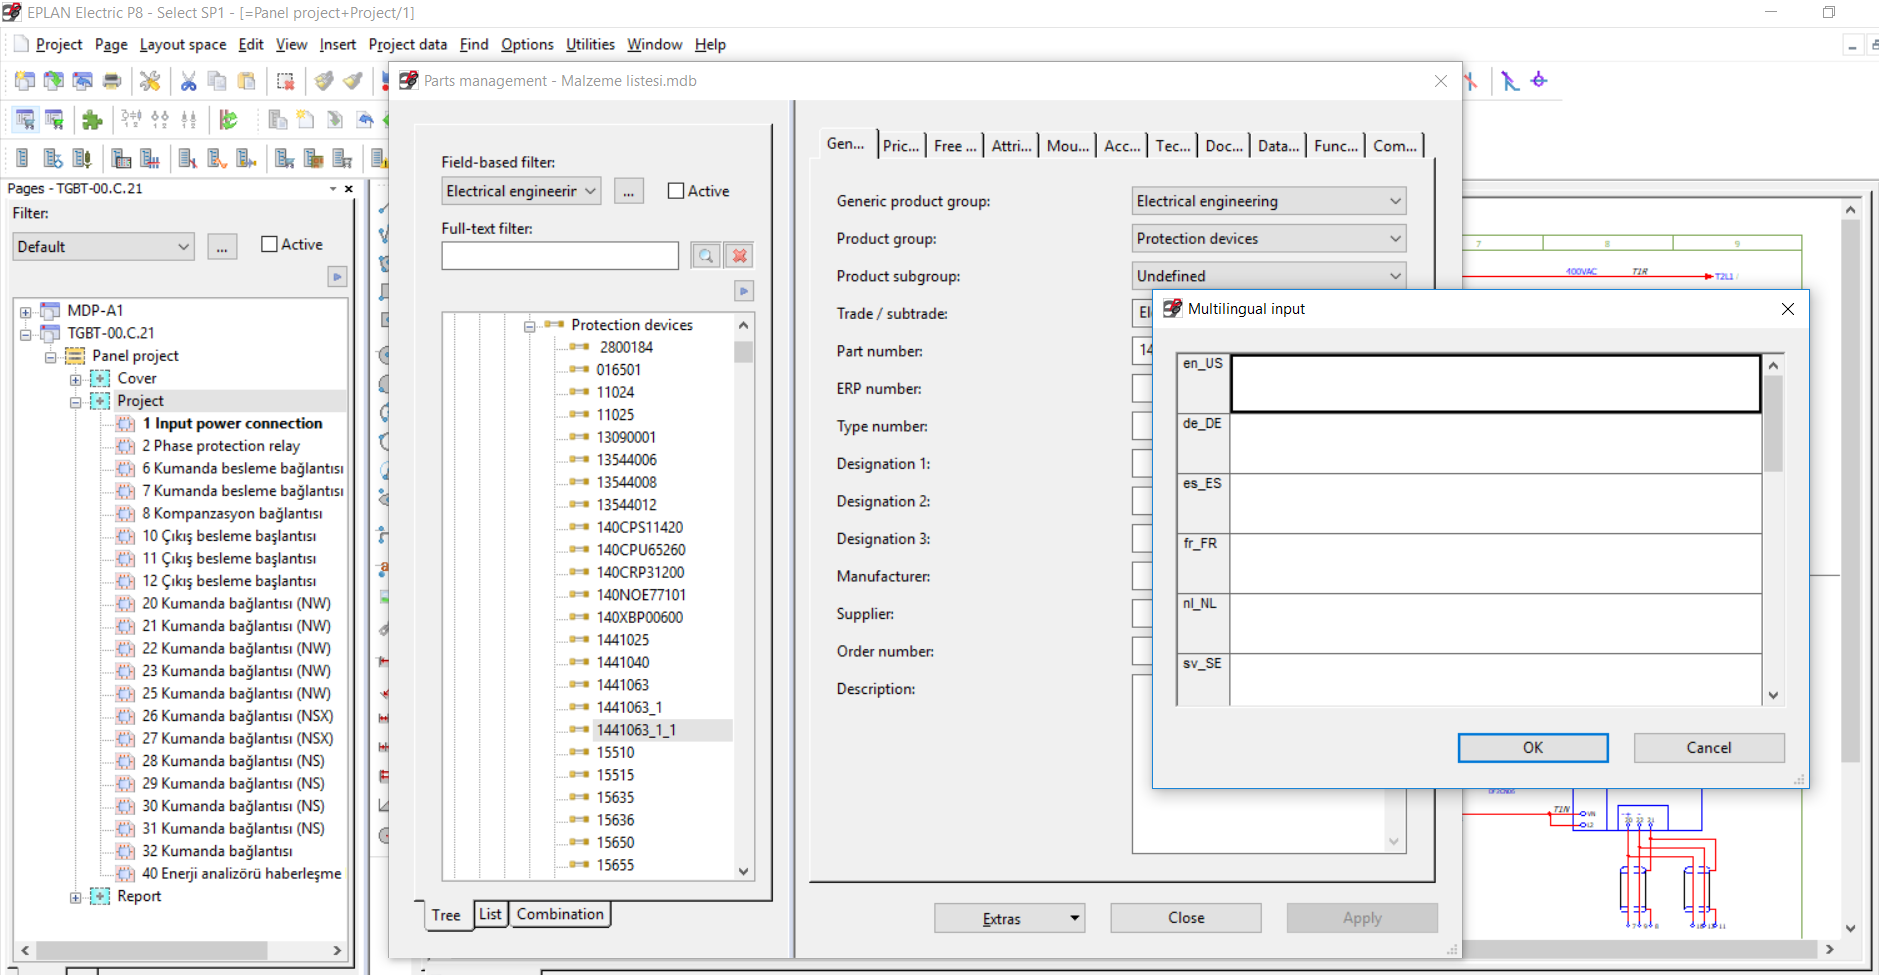Click the Close button in Parts management
Image resolution: width=1879 pixels, height=975 pixels.
tap(1186, 918)
